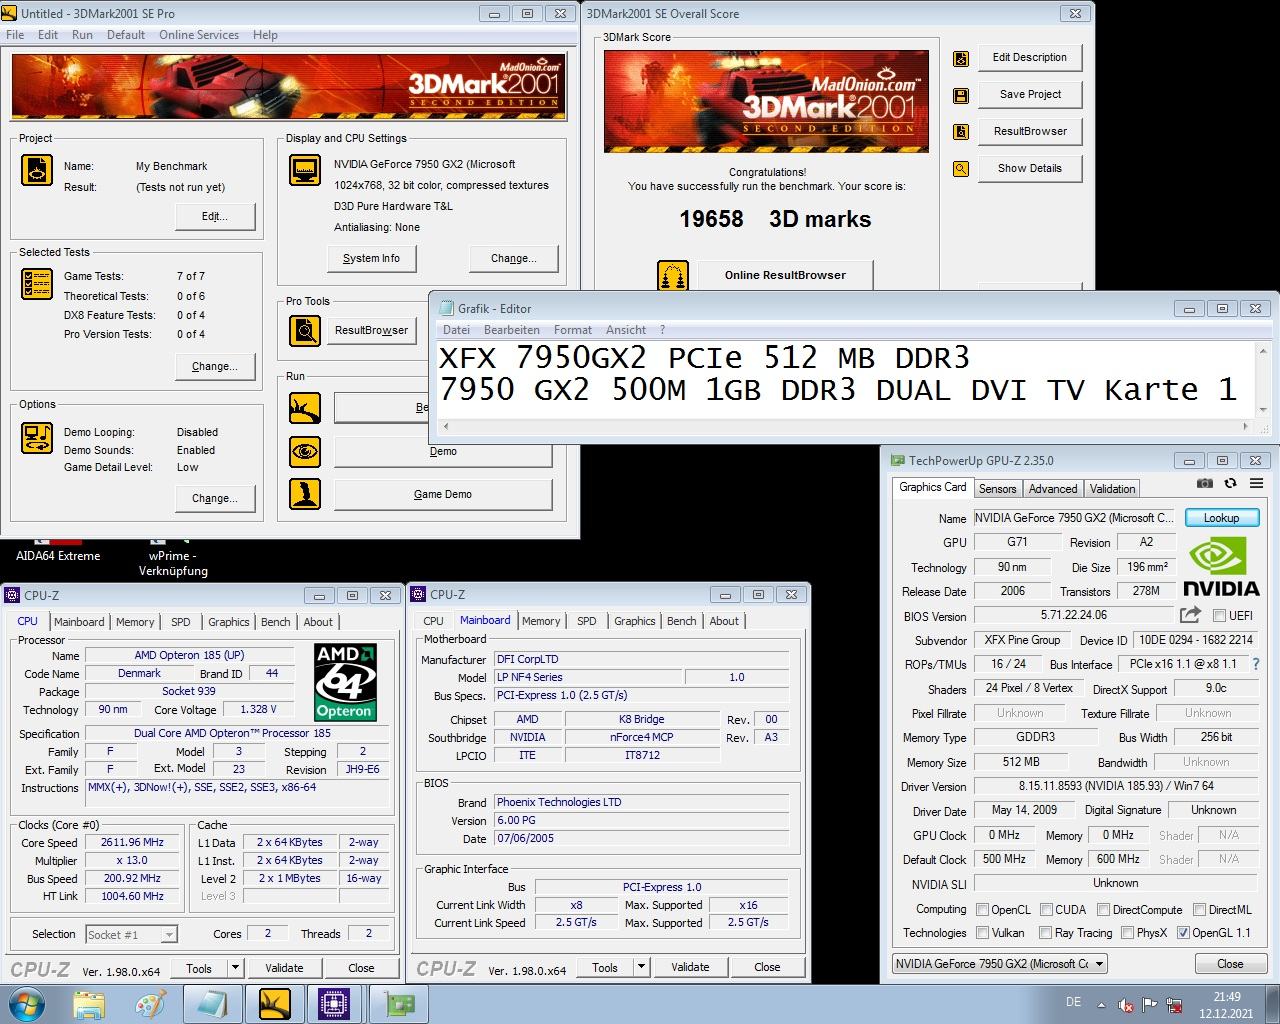Image resolution: width=1280 pixels, height=1024 pixels.
Task: Switch to GPU-Z taskbar icon
Action: (399, 1004)
